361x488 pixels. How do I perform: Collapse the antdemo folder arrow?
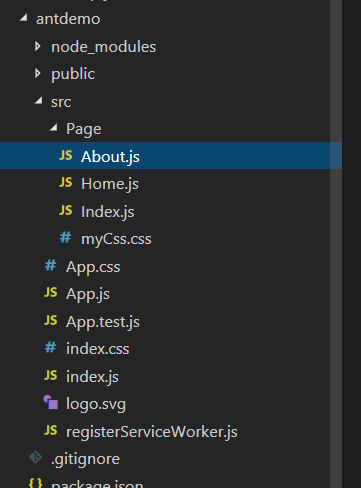(x=23, y=18)
